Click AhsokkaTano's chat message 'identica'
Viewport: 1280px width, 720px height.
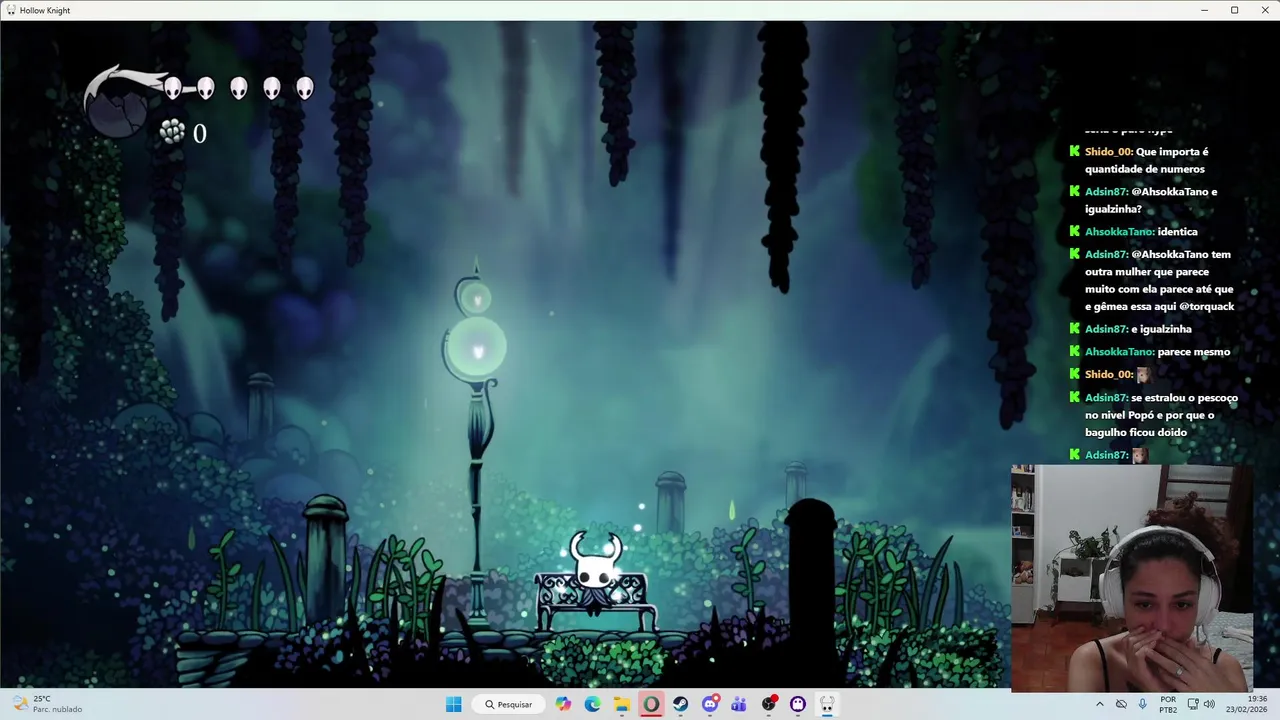pos(1177,232)
